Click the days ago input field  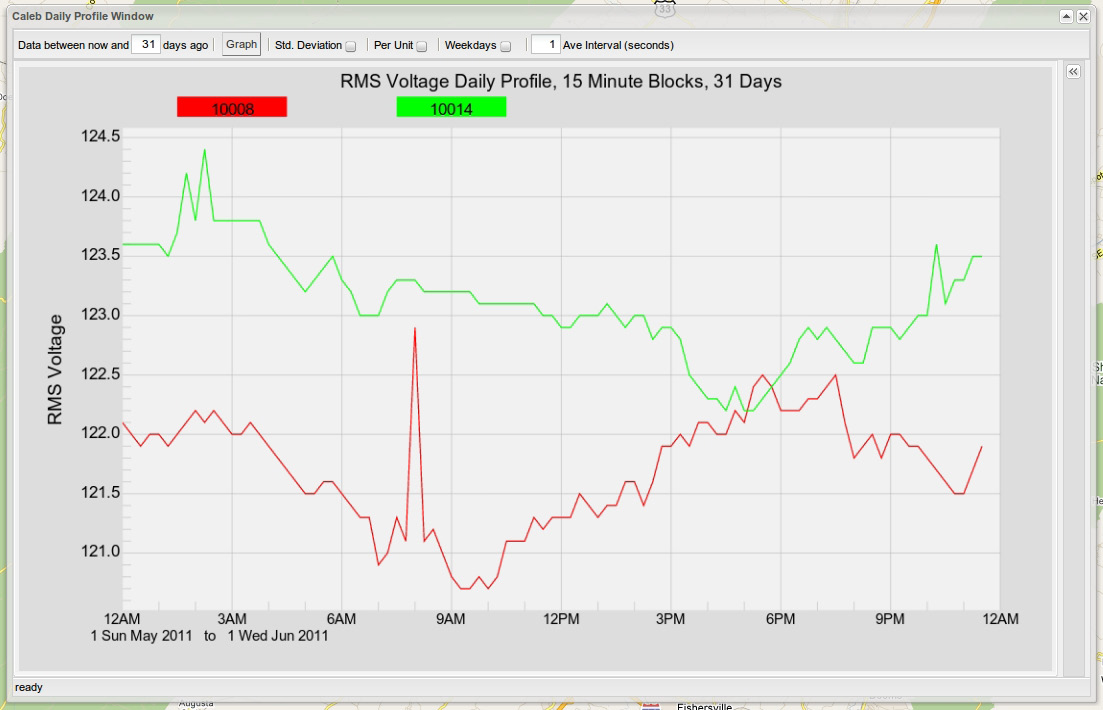click(146, 45)
